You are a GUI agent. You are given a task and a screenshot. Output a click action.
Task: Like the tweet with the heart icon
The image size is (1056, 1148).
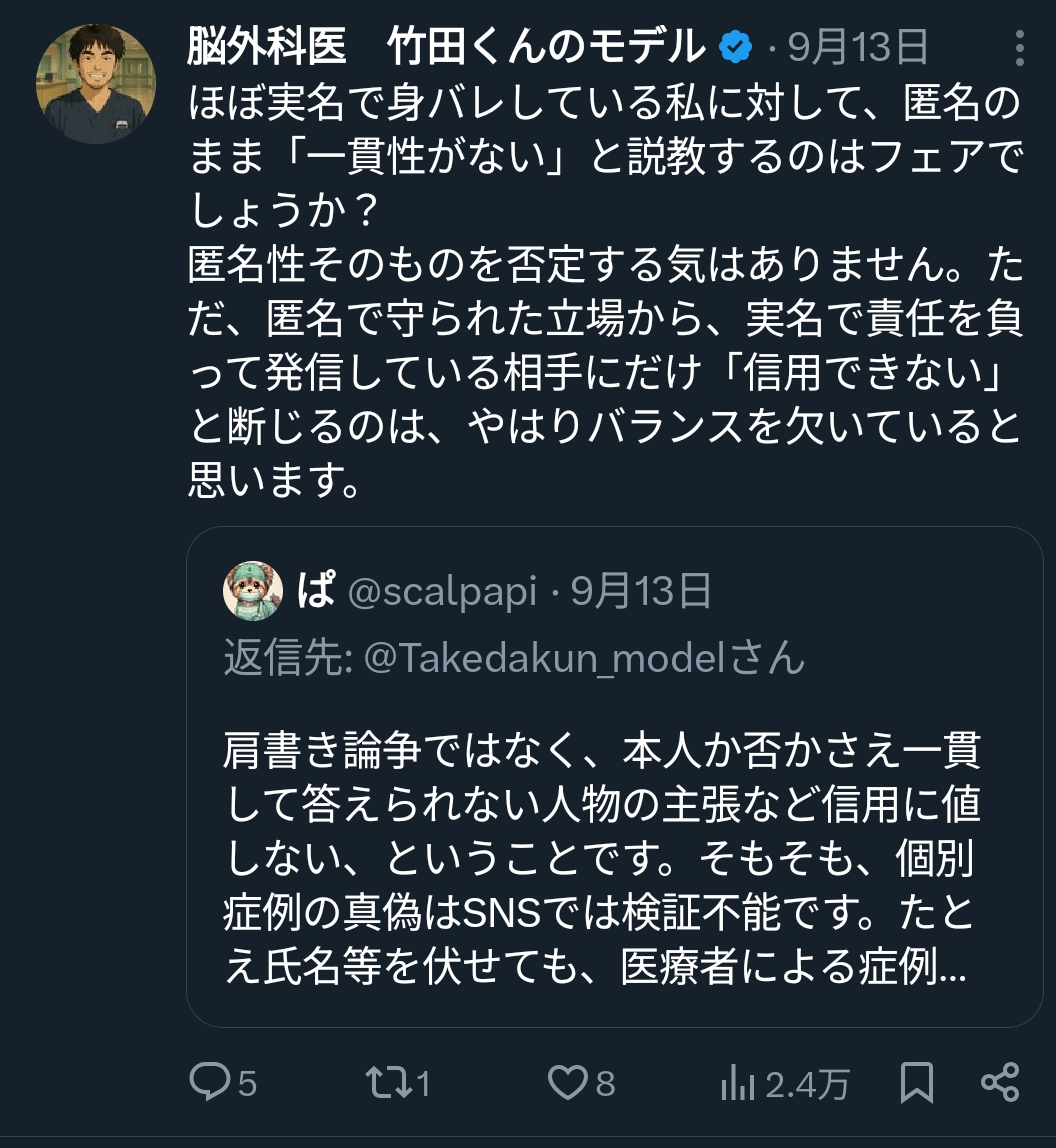pyautogui.click(x=568, y=1082)
